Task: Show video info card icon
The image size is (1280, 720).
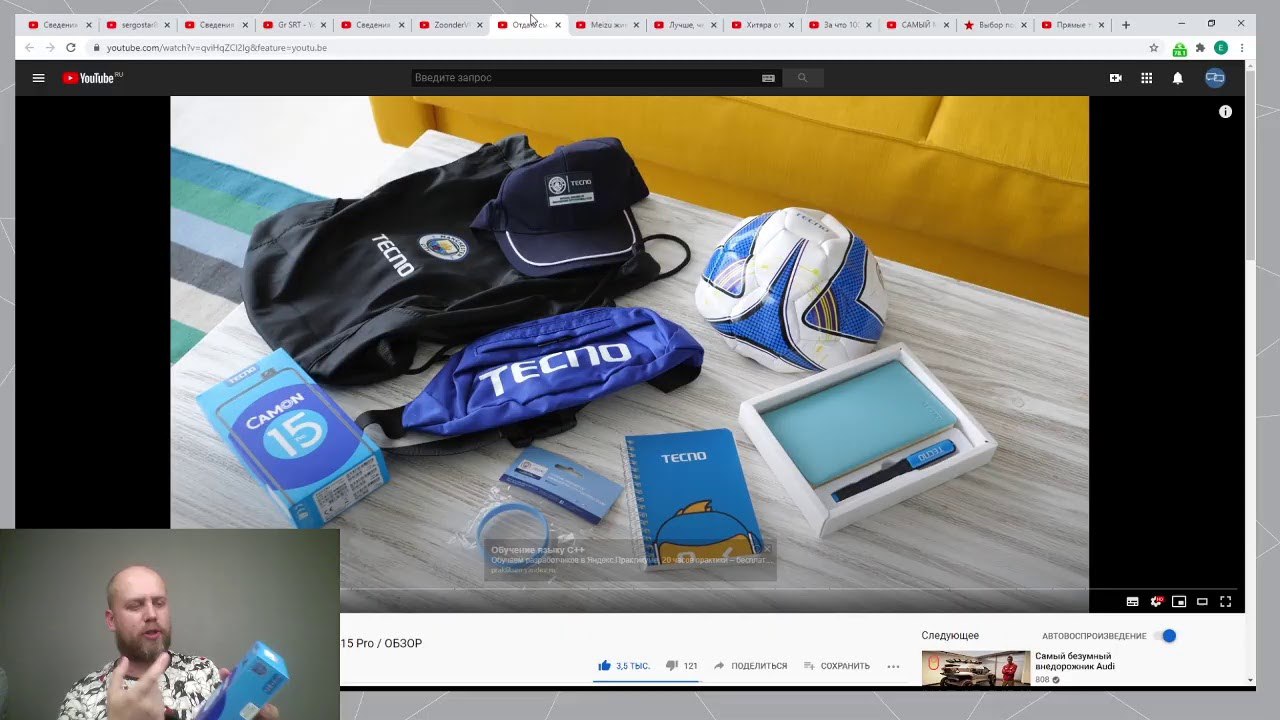Action: tap(1225, 112)
